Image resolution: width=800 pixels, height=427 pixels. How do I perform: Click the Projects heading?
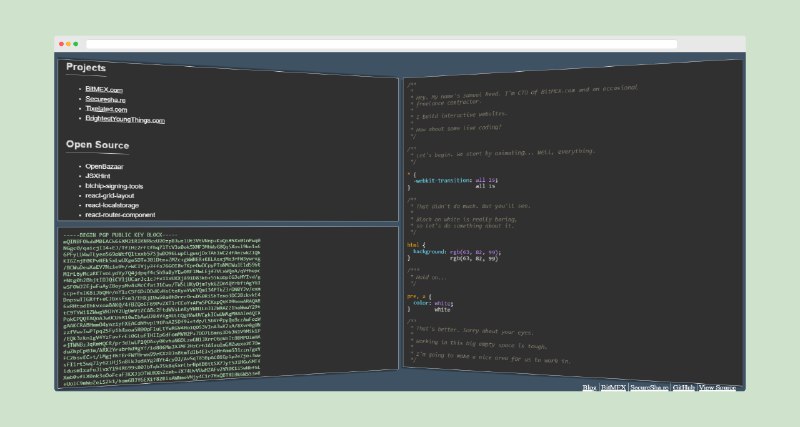coord(86,67)
